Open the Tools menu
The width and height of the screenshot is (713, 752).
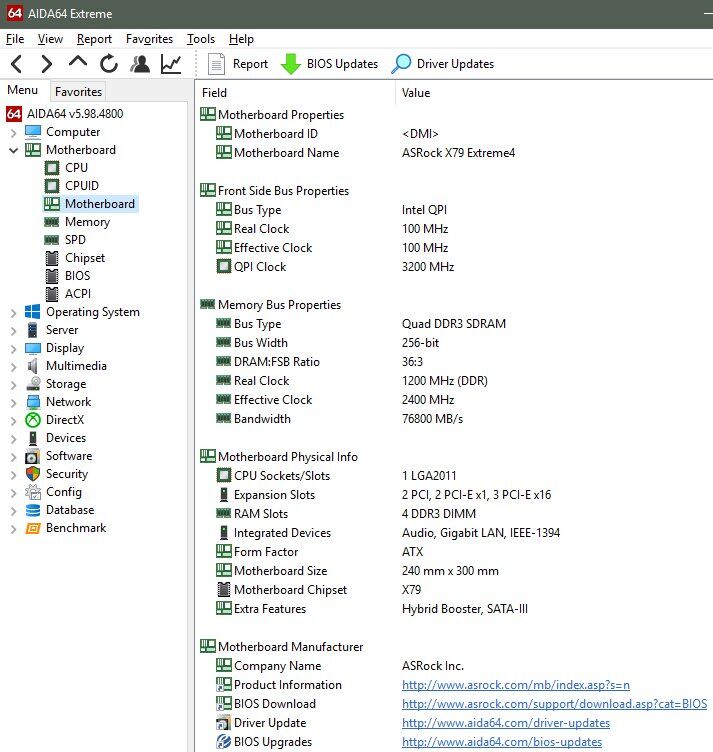click(201, 39)
